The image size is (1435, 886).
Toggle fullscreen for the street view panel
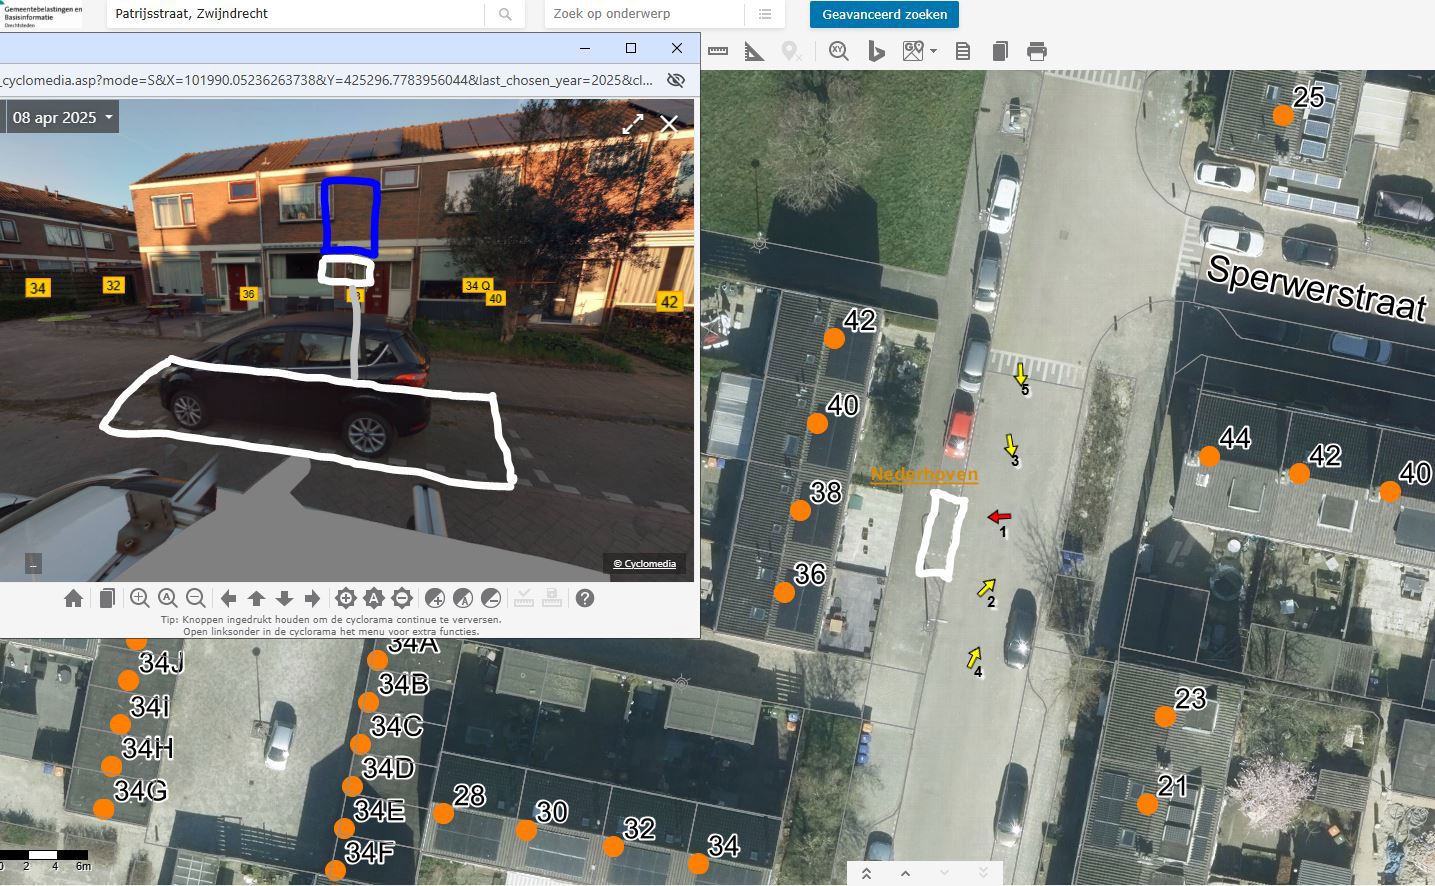coord(633,124)
